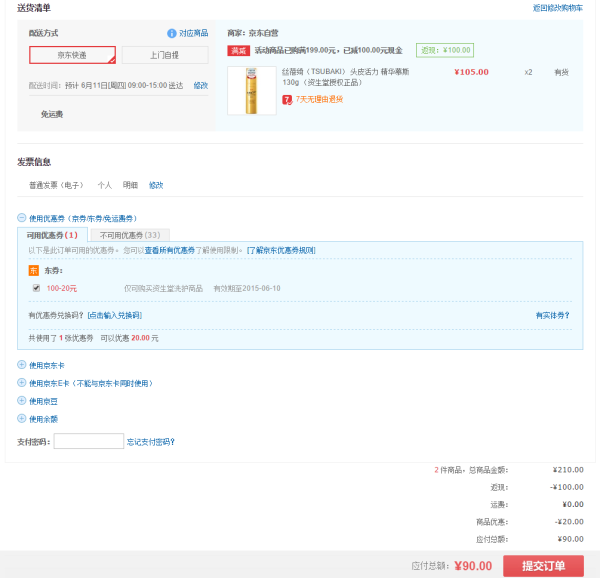
Task: Click 7天无理由退货 text
Action: tap(319, 99)
